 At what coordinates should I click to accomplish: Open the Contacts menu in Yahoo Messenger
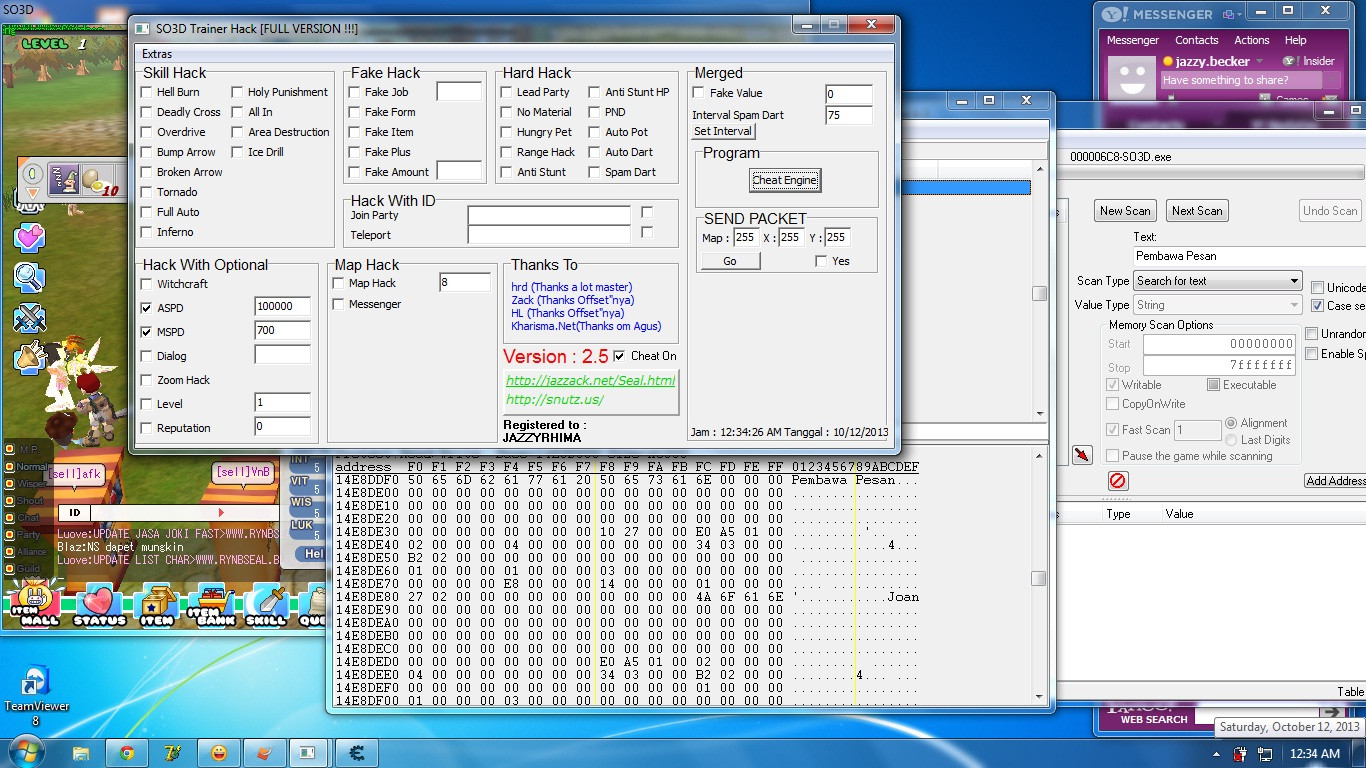(1197, 40)
